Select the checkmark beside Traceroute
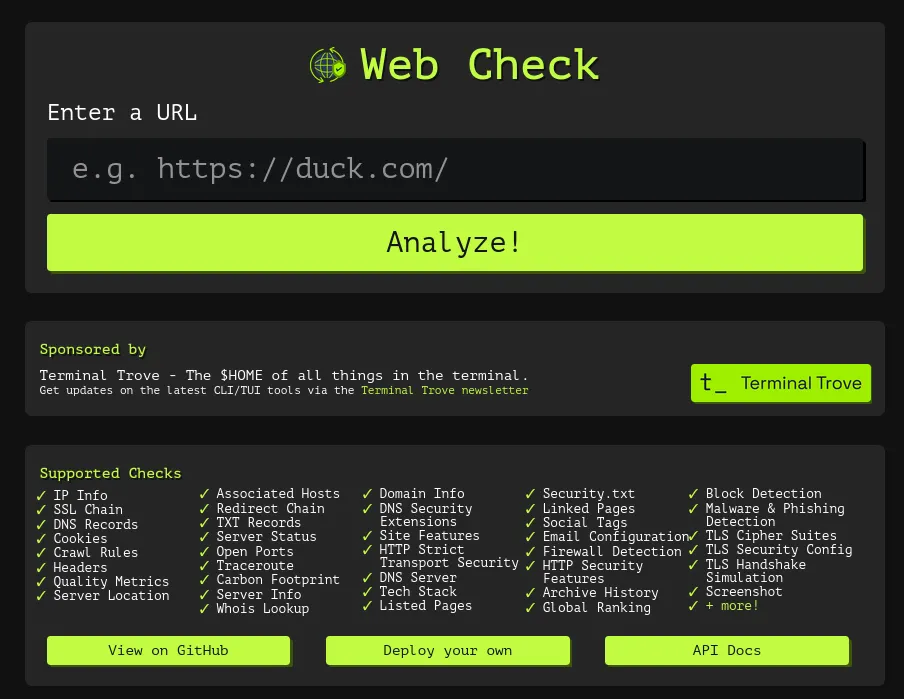The height and width of the screenshot is (699, 904). (205, 565)
